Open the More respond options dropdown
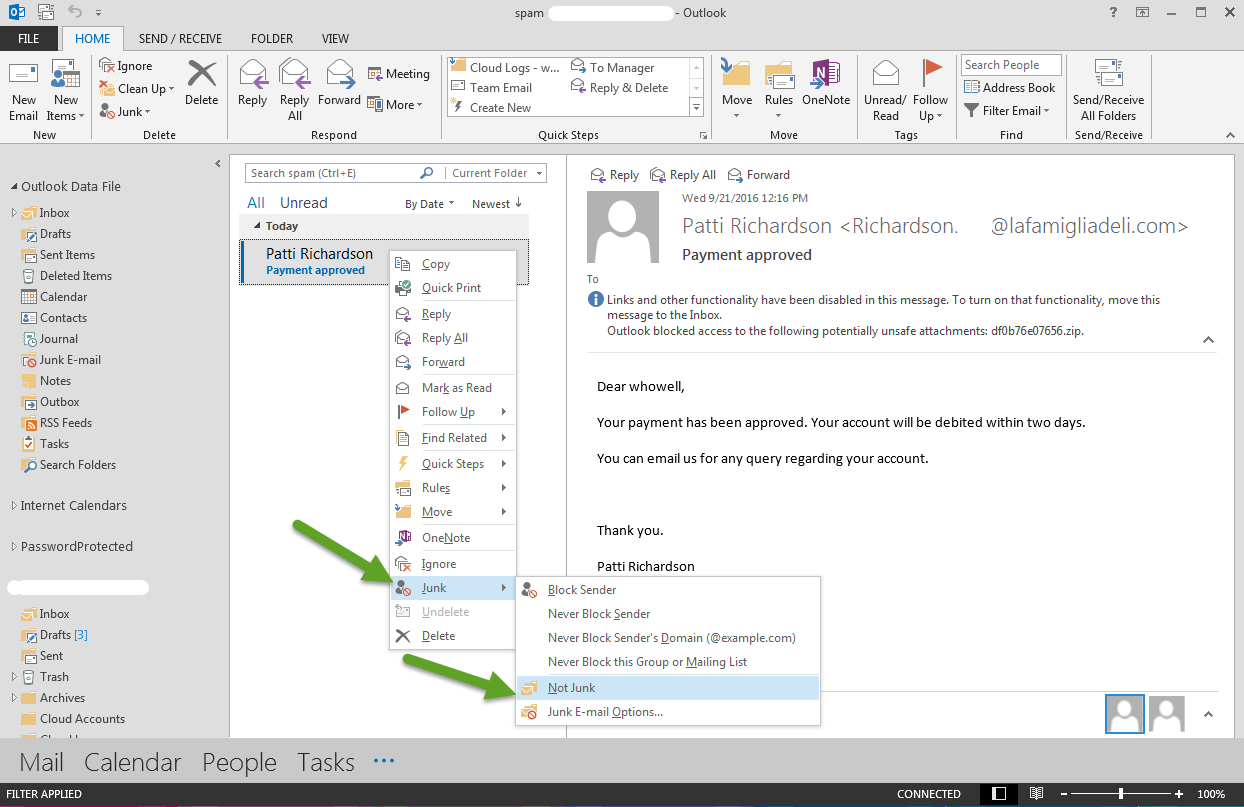 pos(396,105)
